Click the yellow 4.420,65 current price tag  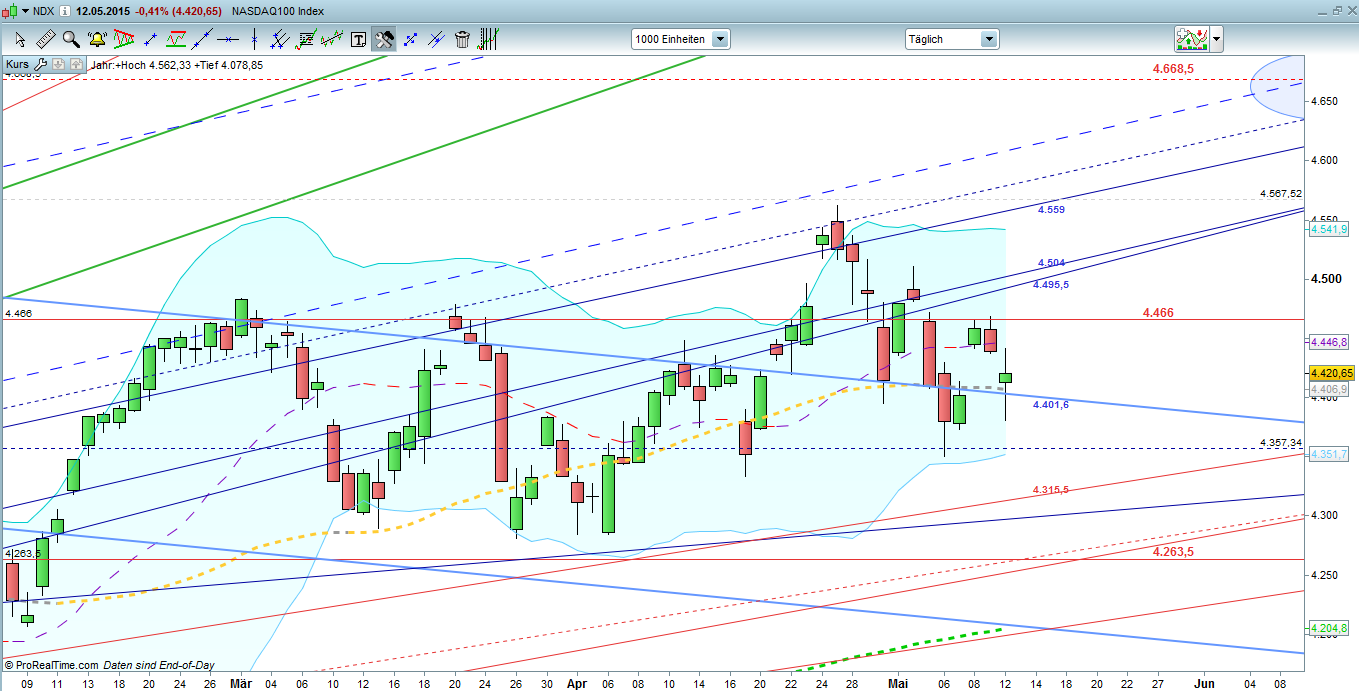(1332, 373)
